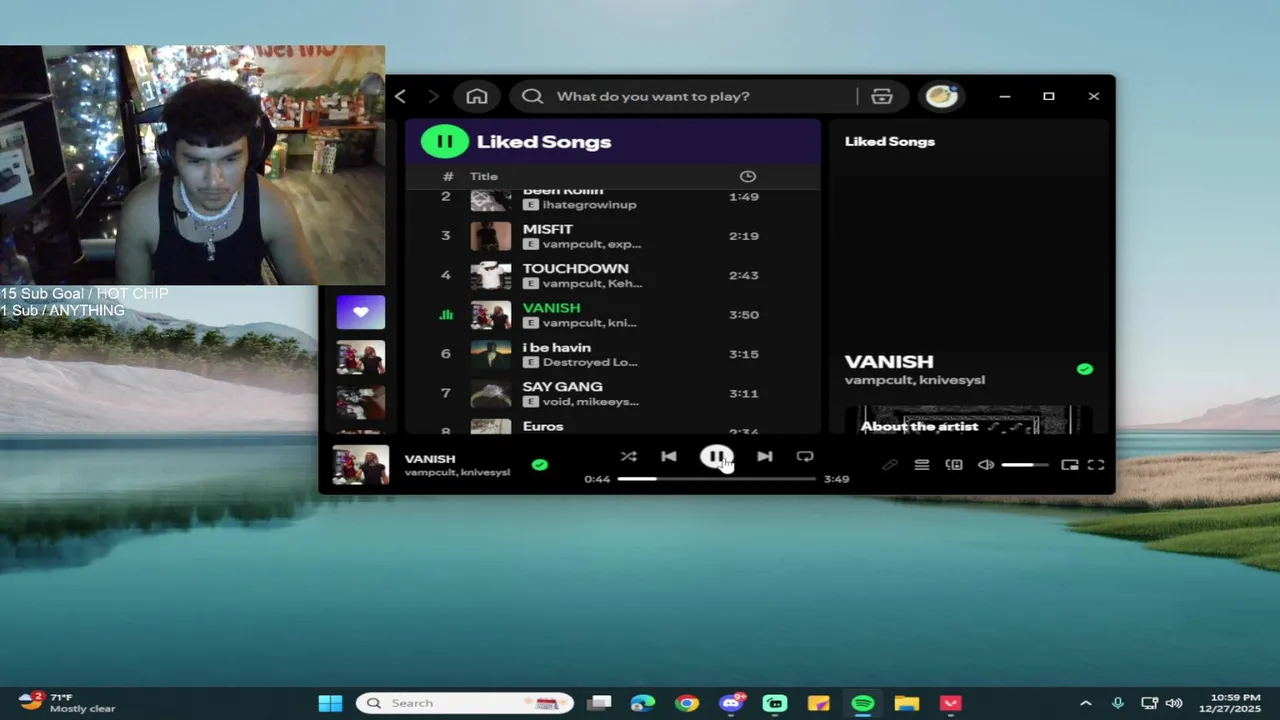The height and width of the screenshot is (720, 1280).
Task: Open the profile avatar menu
Action: tap(941, 96)
